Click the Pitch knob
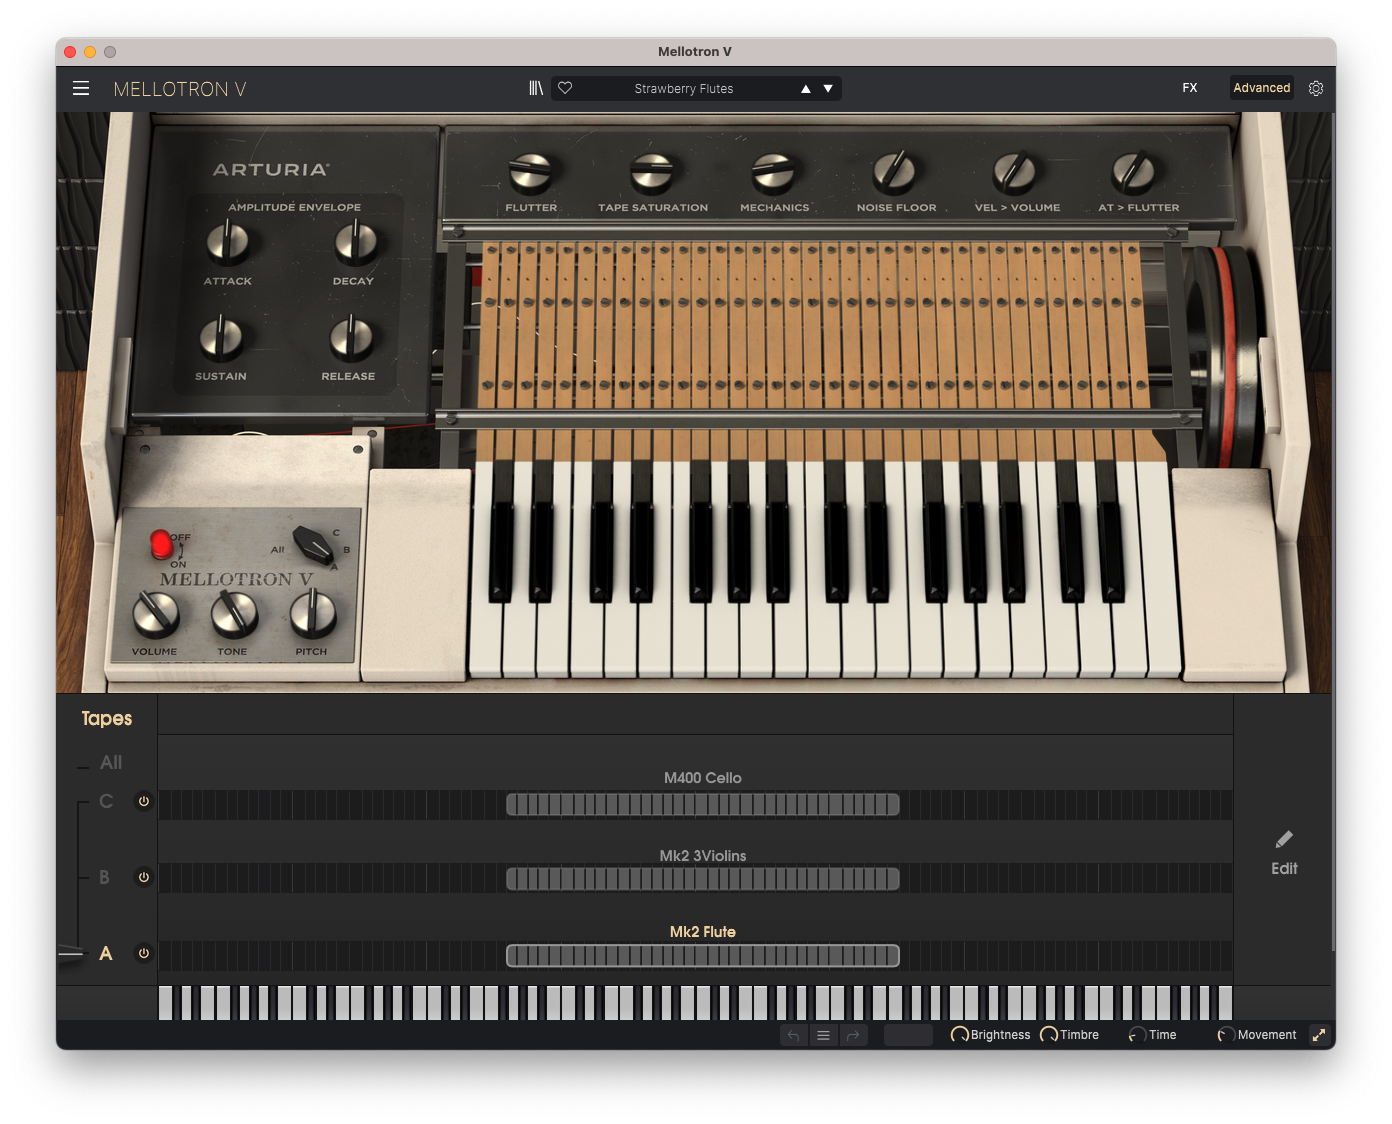The height and width of the screenshot is (1124, 1392). click(x=313, y=615)
